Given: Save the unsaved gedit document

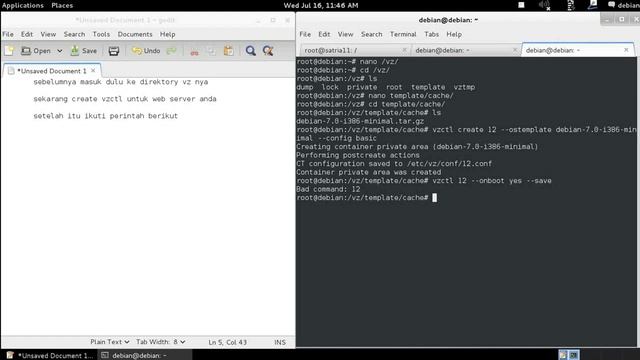Looking at the screenshot, I should click(84, 51).
